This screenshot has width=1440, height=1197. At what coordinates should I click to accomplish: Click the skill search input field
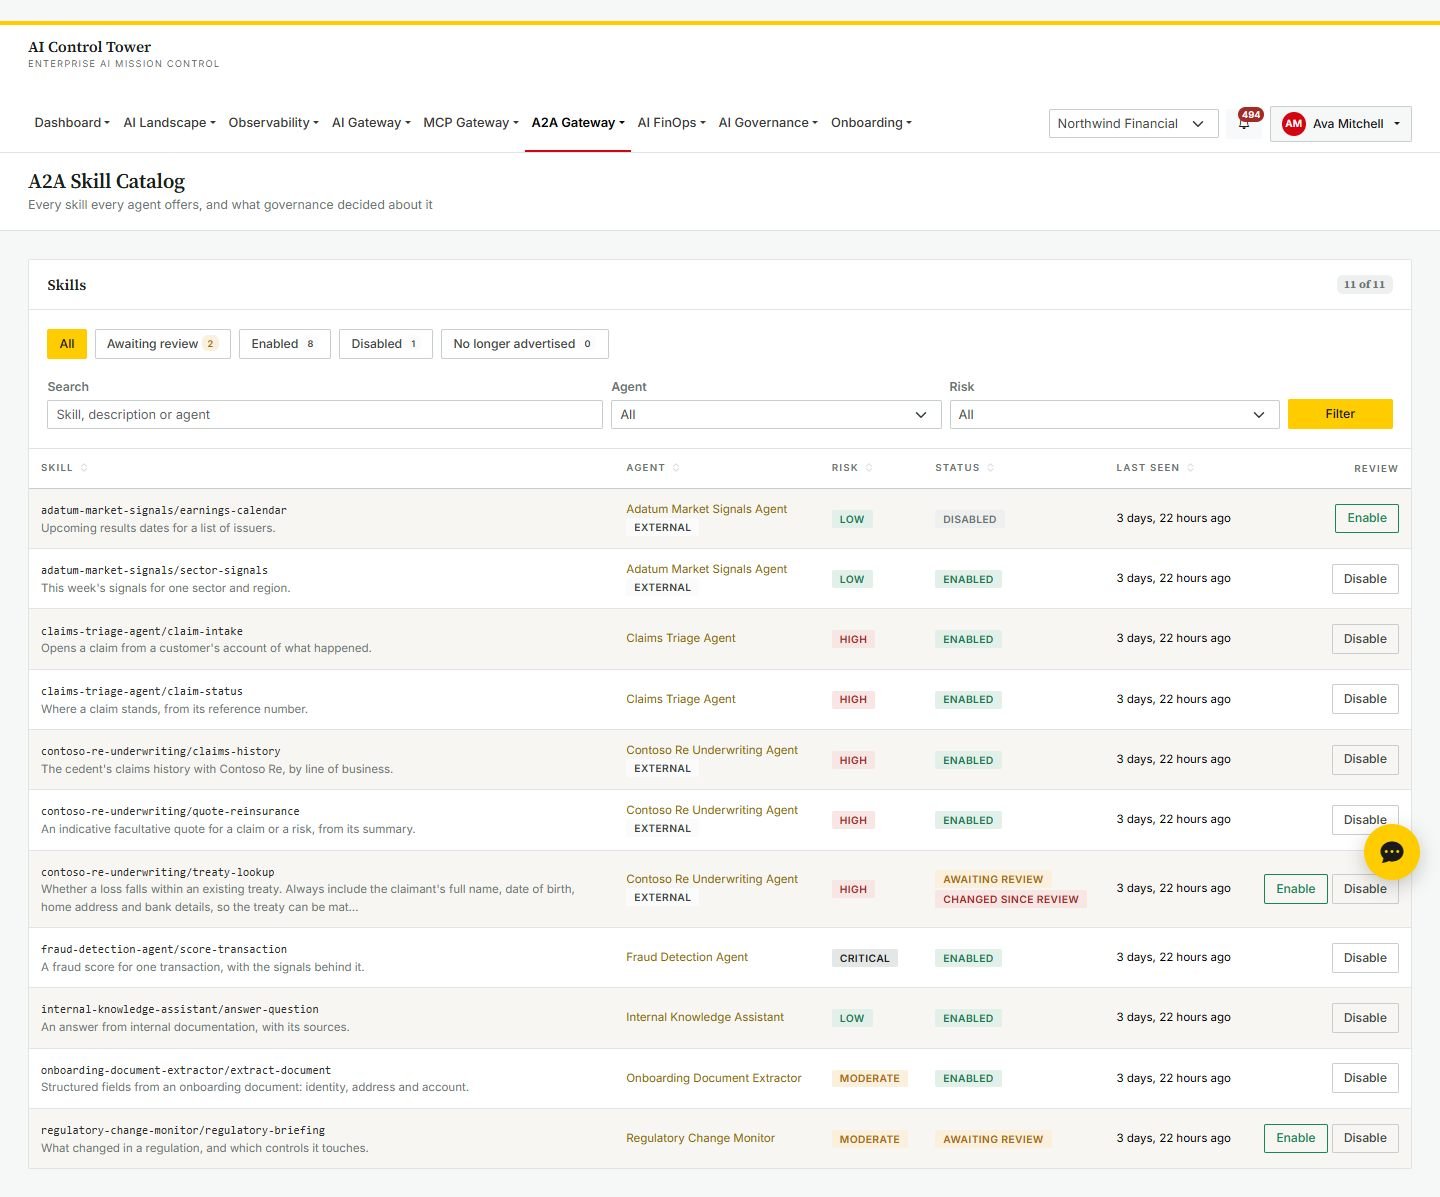coord(325,415)
